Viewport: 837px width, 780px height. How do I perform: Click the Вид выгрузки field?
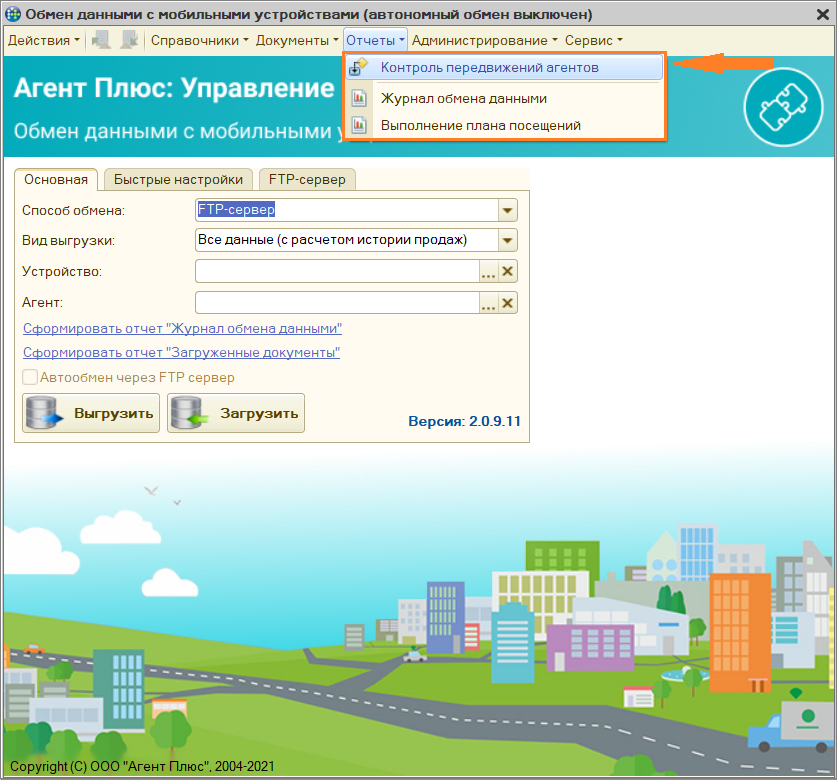pos(347,240)
